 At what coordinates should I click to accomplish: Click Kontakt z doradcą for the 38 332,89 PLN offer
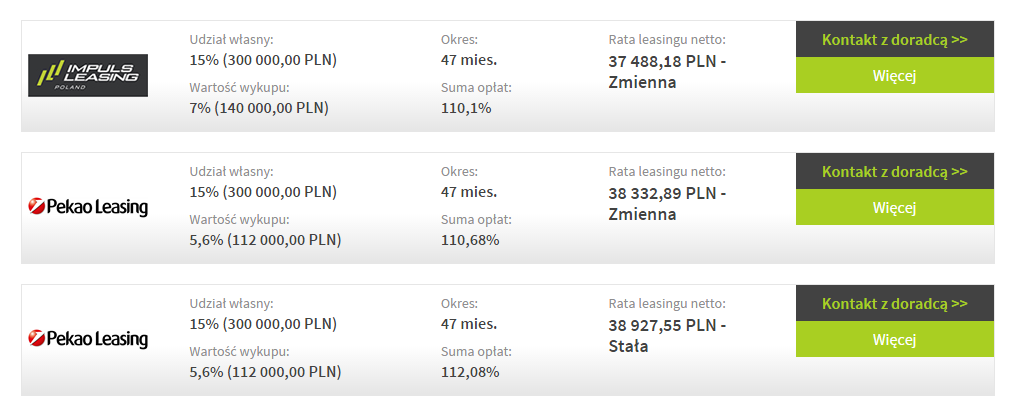click(x=894, y=172)
